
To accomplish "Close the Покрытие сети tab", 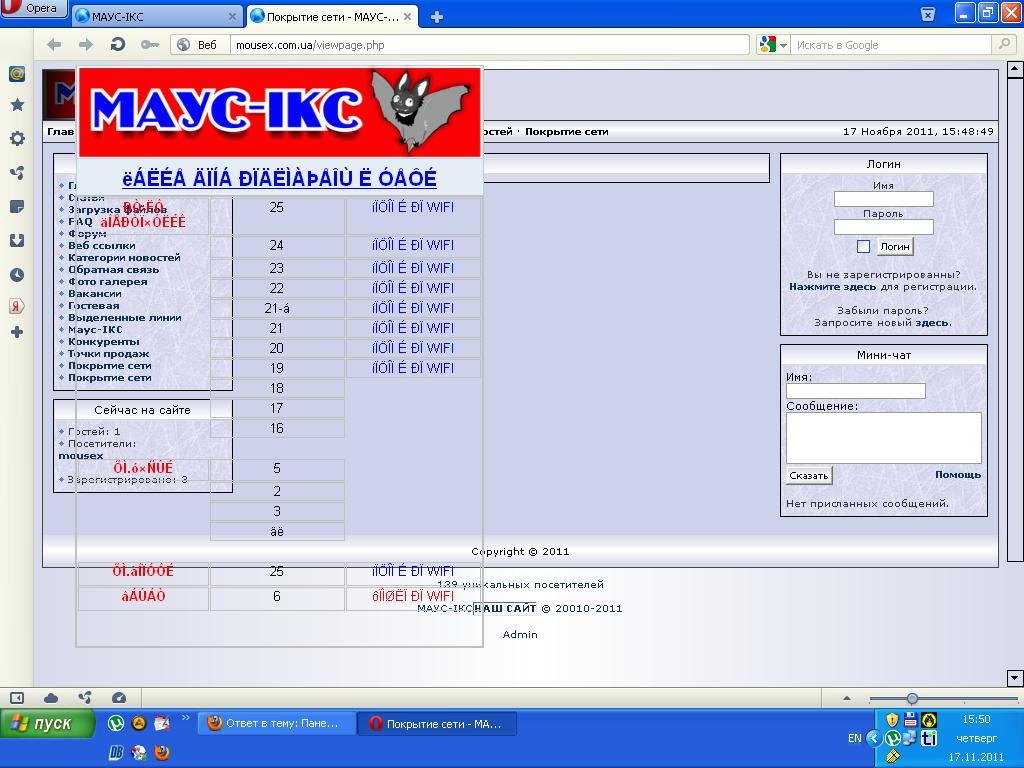I will (x=408, y=16).
